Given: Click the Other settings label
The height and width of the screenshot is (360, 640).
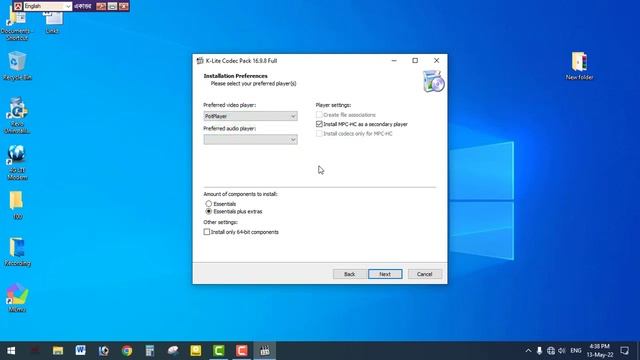Looking at the screenshot, I should pyautogui.click(x=220, y=222).
